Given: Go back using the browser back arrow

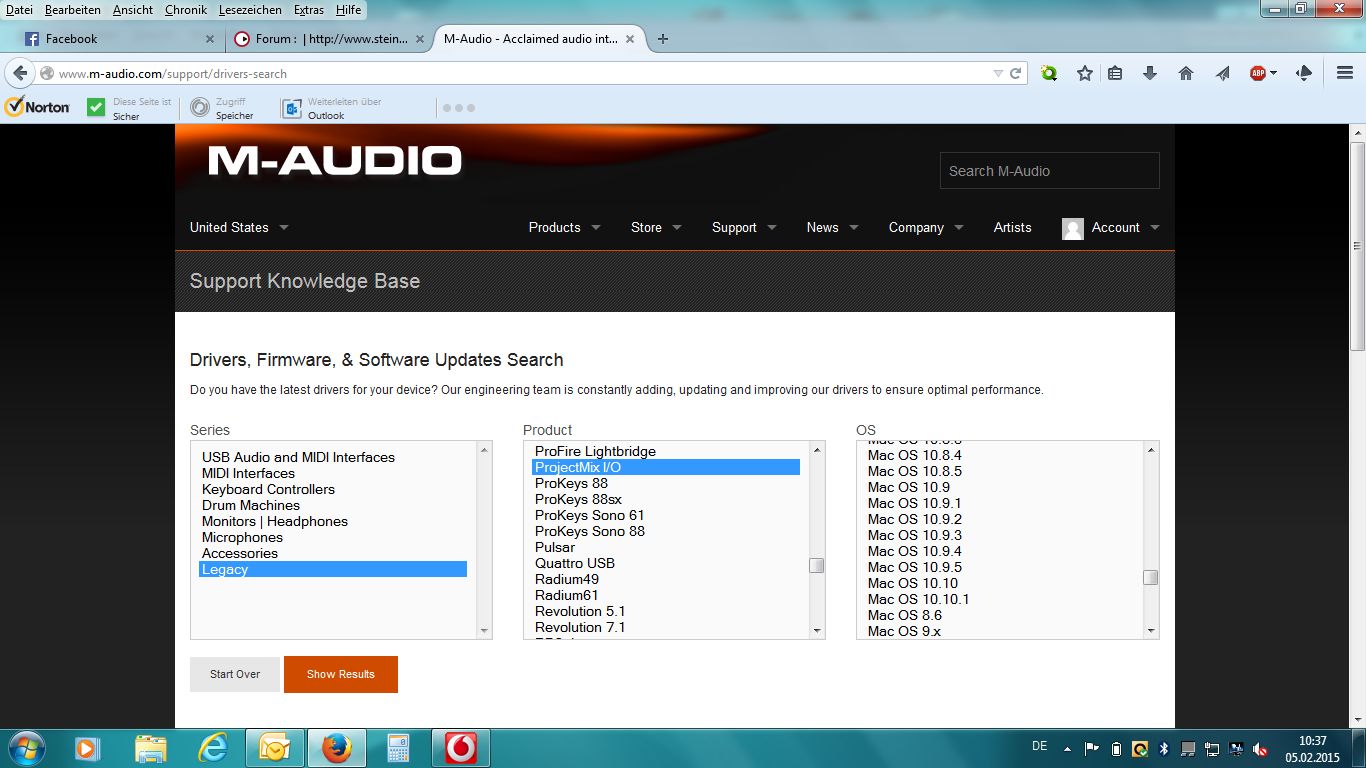Looking at the screenshot, I should point(20,73).
